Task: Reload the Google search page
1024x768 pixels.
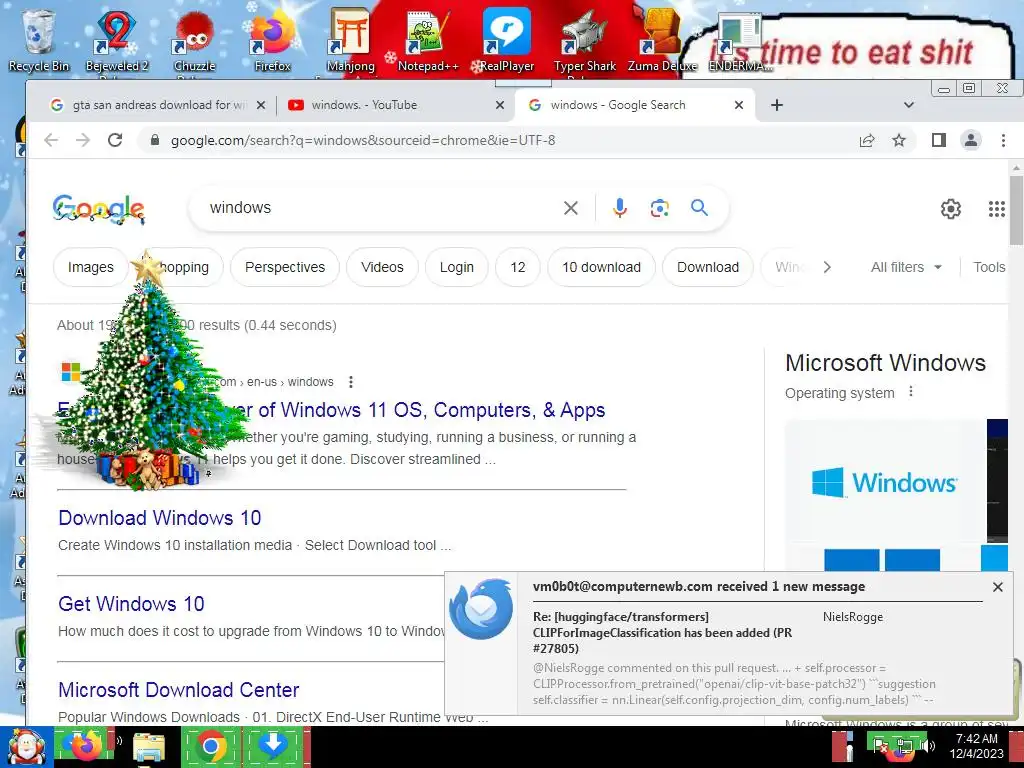Action: click(x=115, y=140)
